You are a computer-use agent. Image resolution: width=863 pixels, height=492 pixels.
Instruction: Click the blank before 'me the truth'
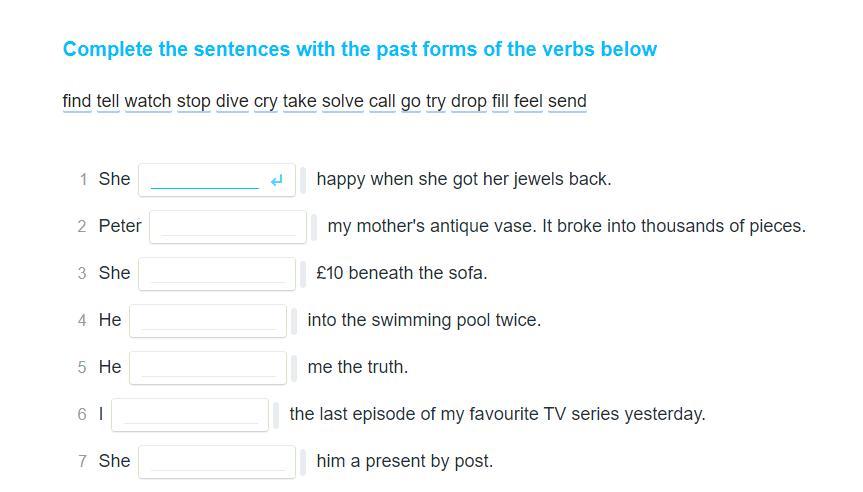(x=208, y=368)
